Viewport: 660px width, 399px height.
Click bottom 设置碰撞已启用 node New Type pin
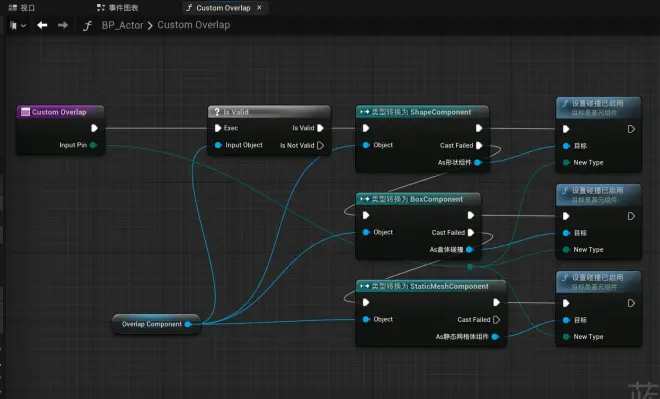coord(566,337)
